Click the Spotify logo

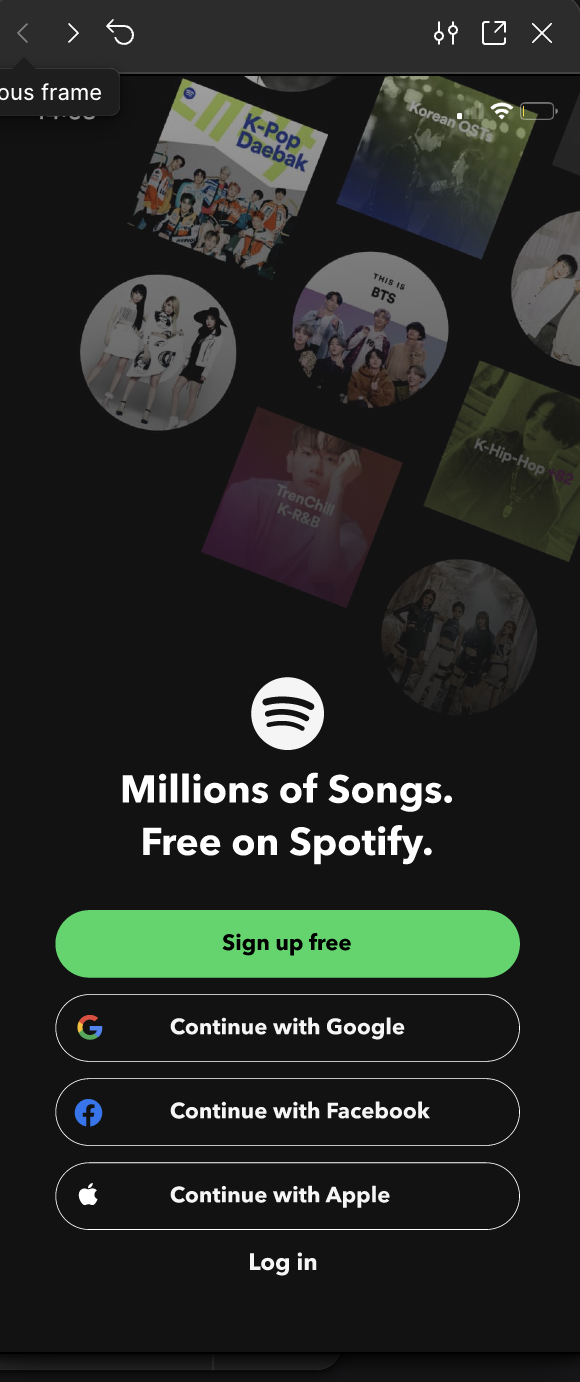pos(288,714)
